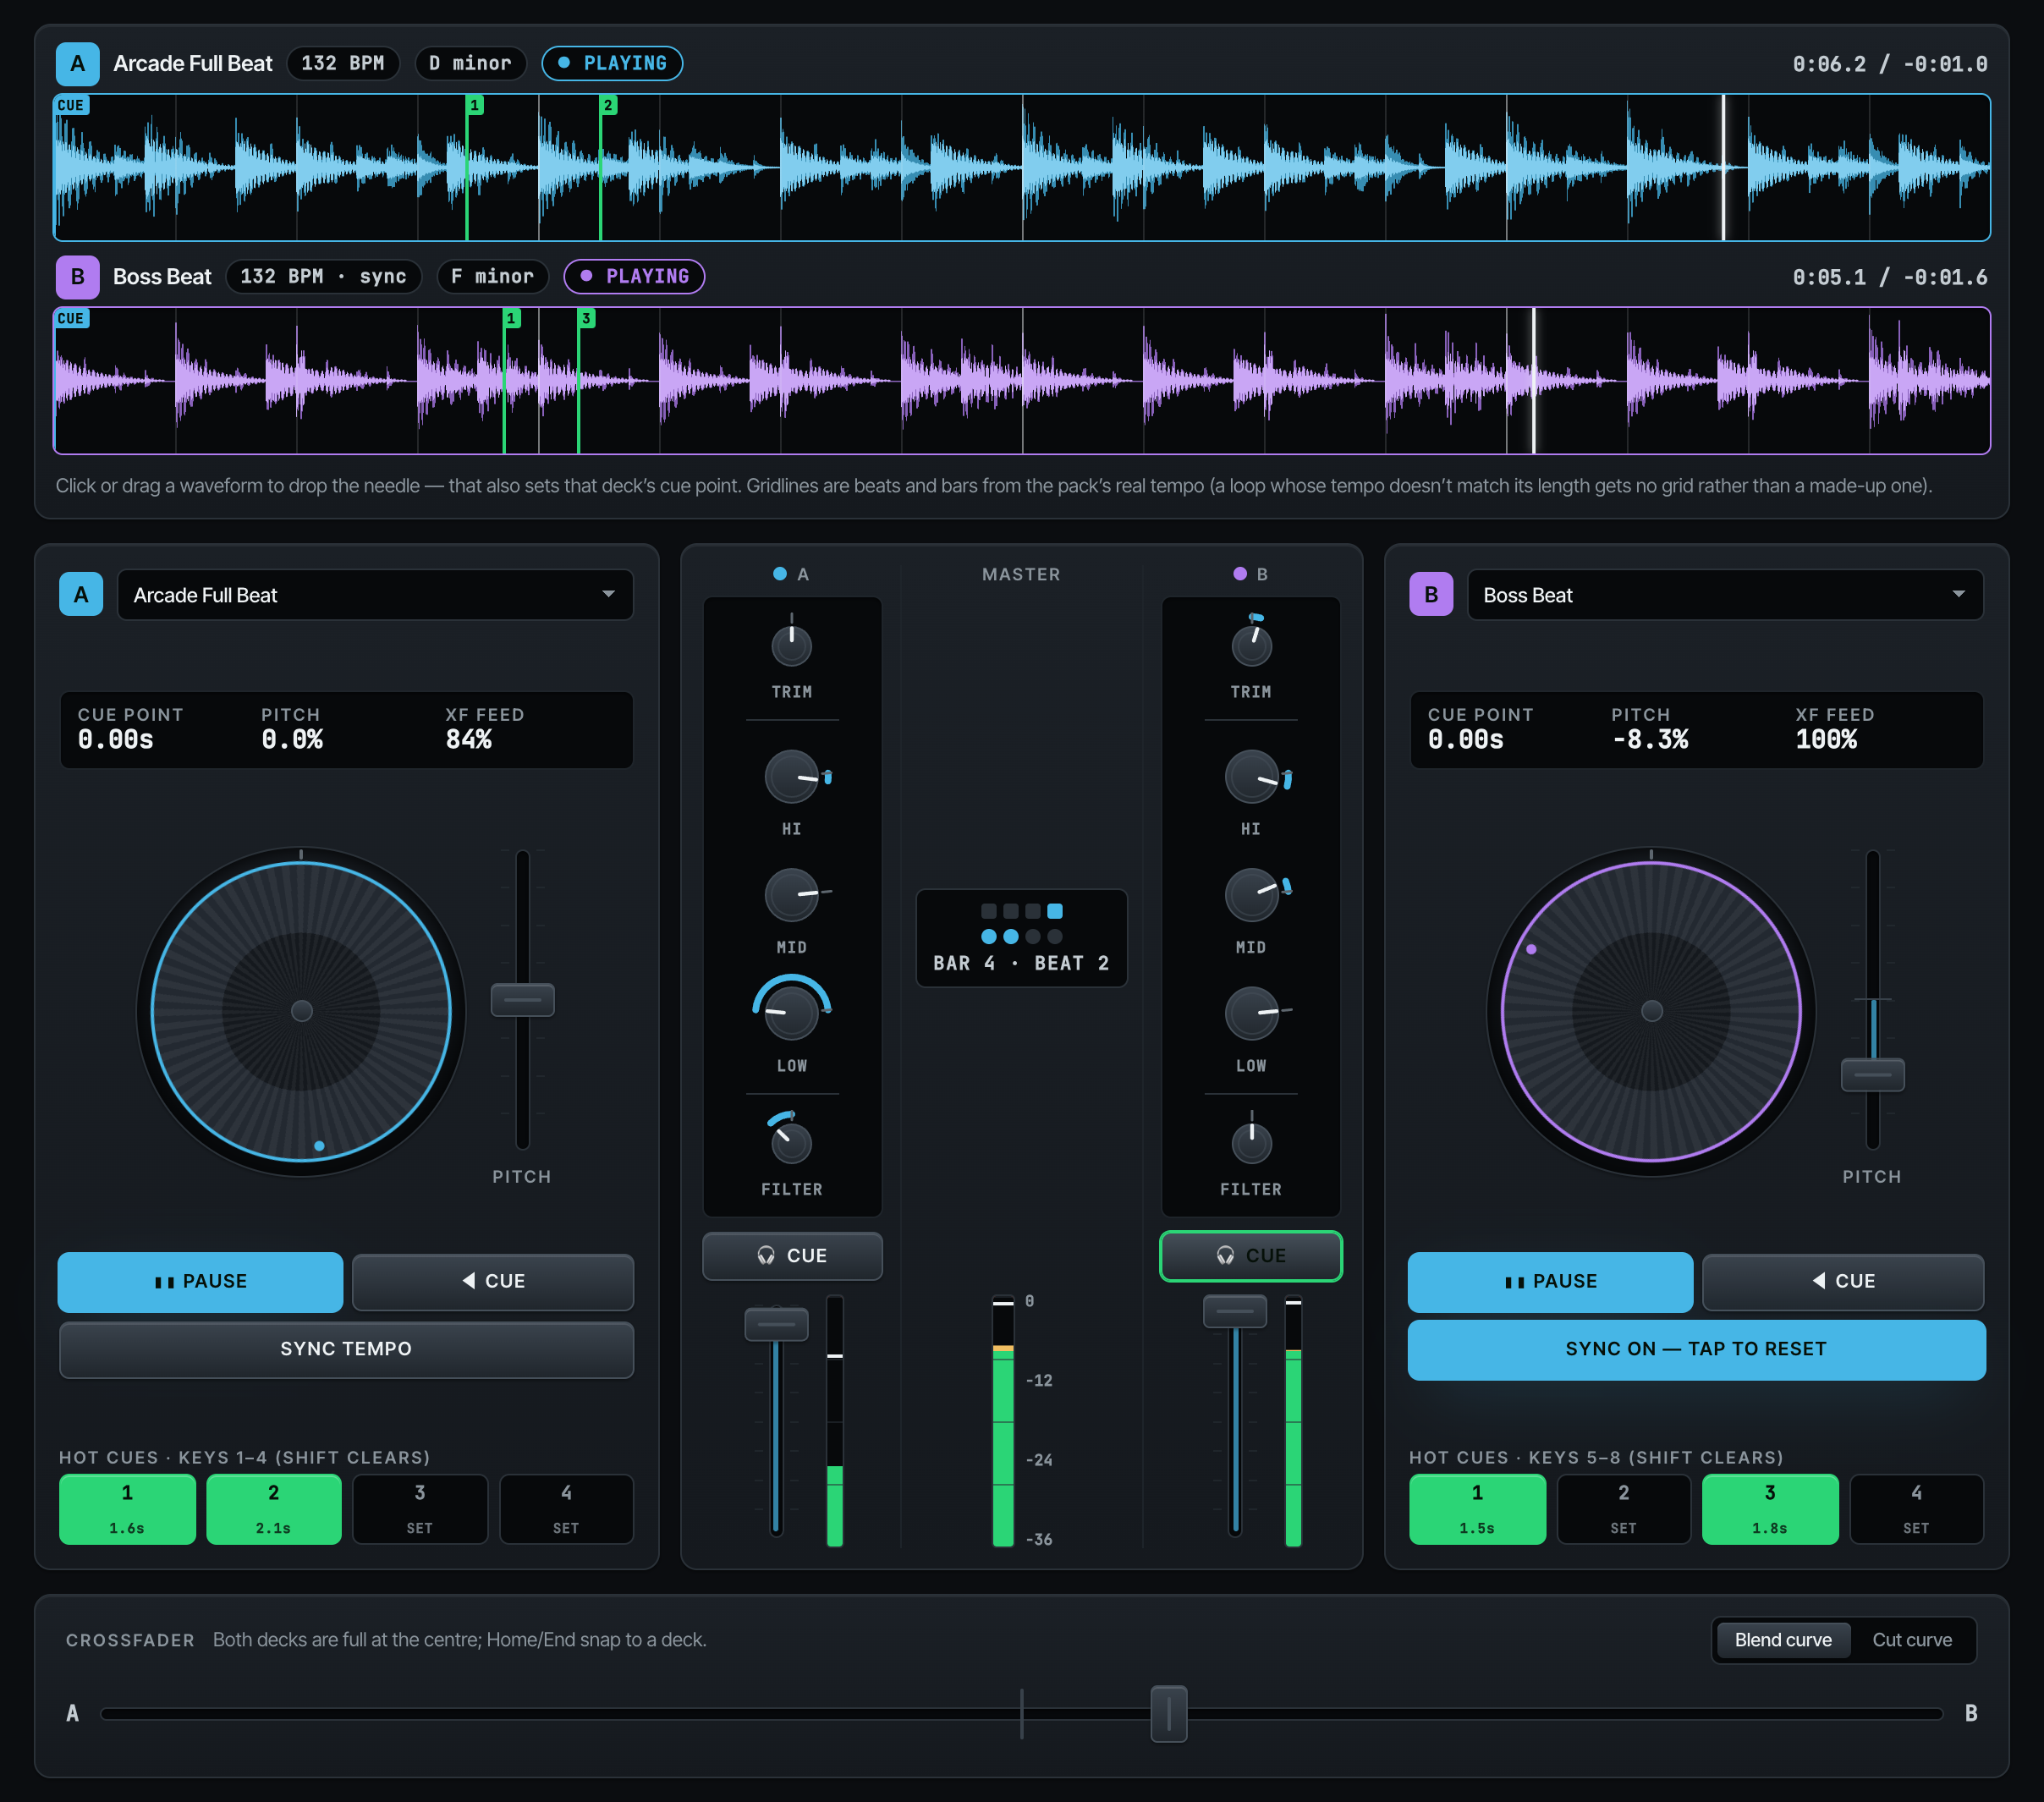Jump Deck A back to its cue point
The height and width of the screenshot is (1802, 2044).
tap(493, 1281)
